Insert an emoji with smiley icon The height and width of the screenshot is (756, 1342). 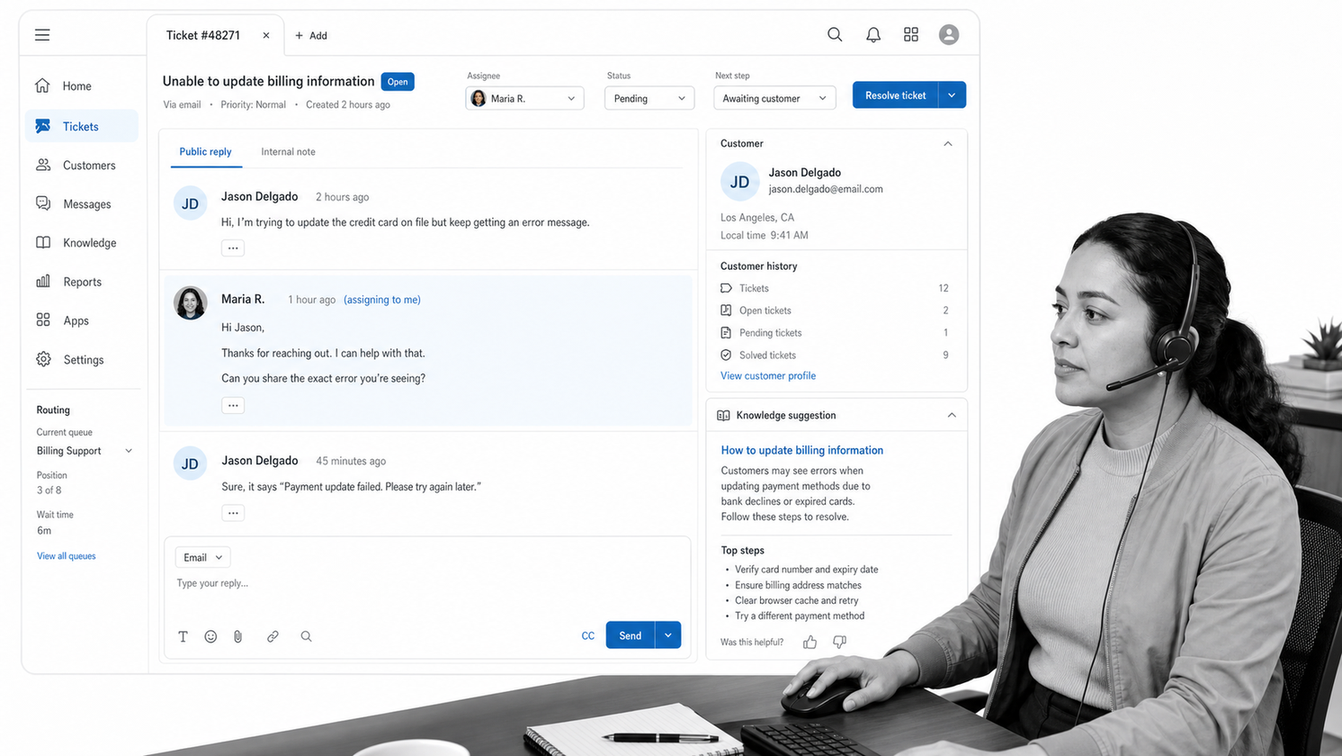(x=211, y=636)
